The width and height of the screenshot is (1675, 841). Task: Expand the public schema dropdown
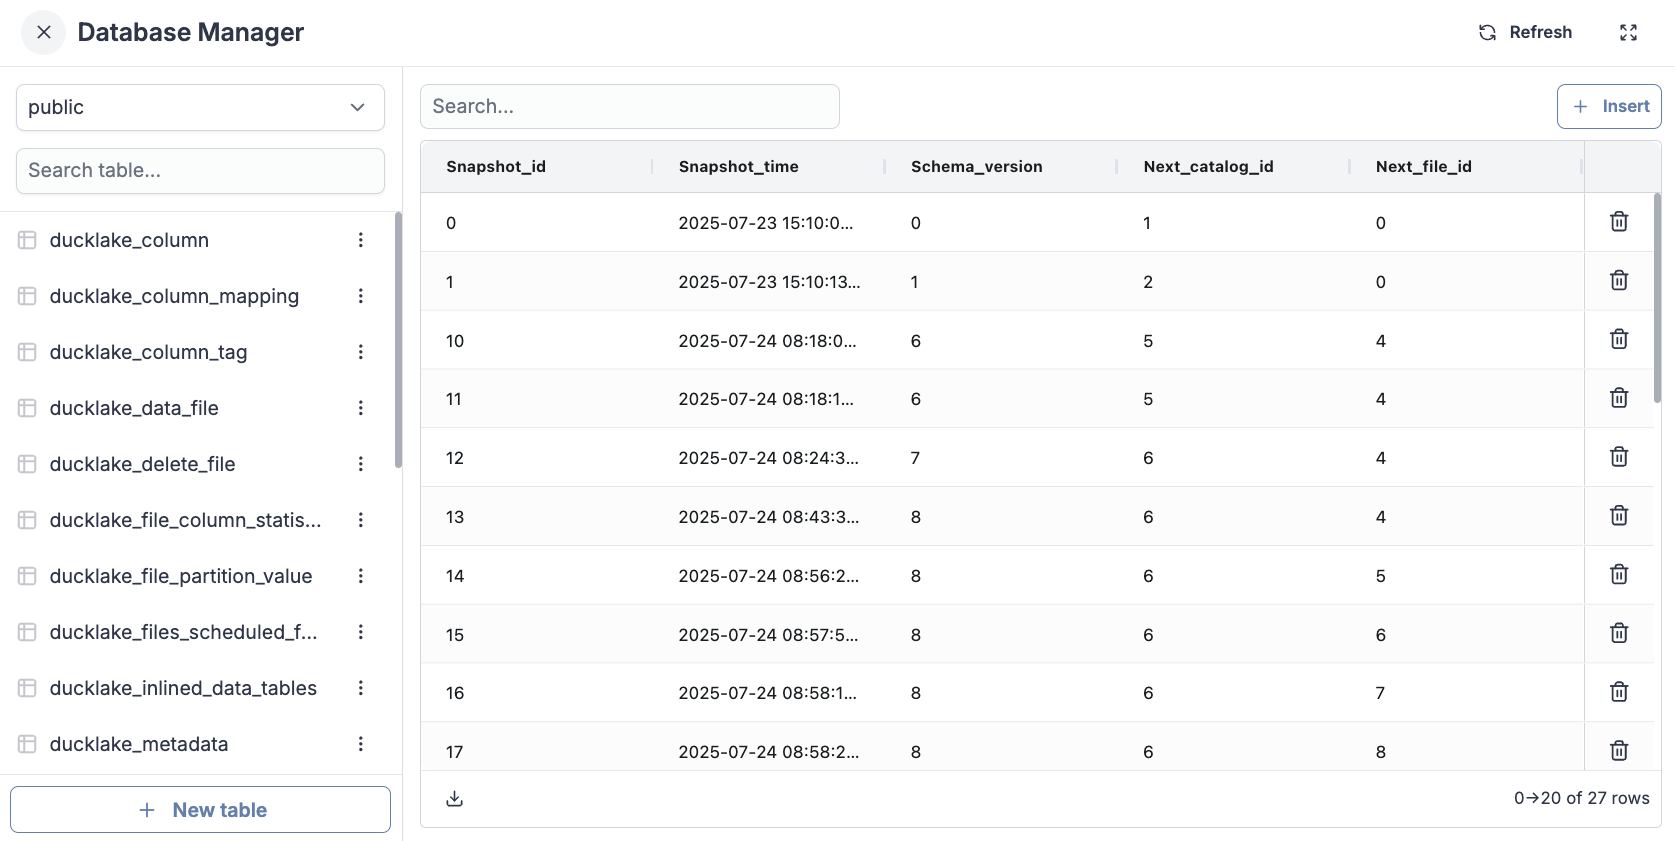(x=200, y=107)
